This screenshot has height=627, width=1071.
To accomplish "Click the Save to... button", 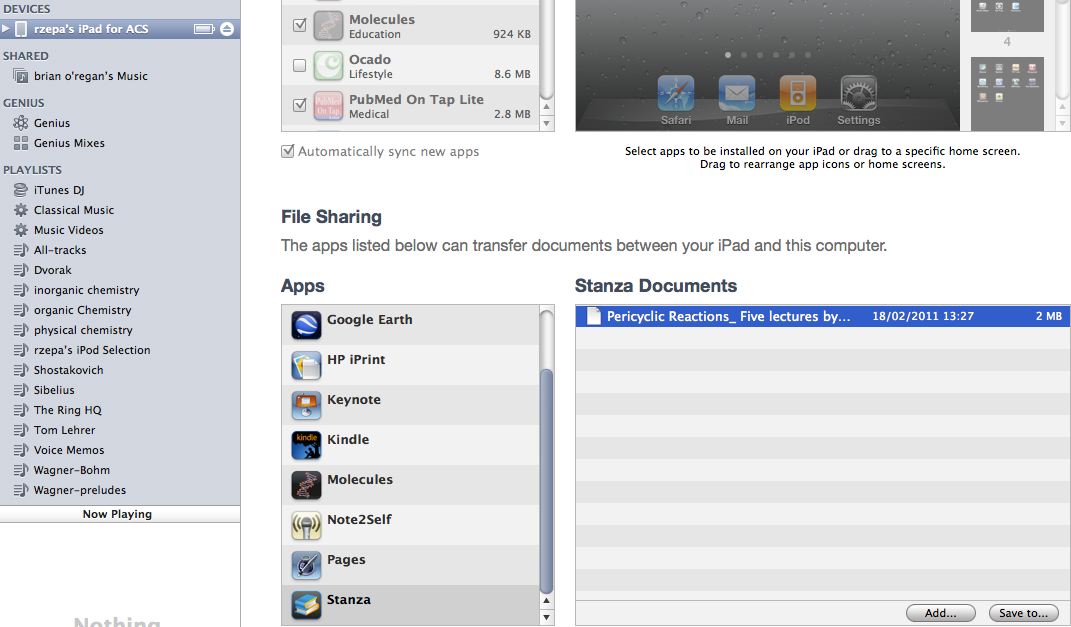I will 1023,613.
